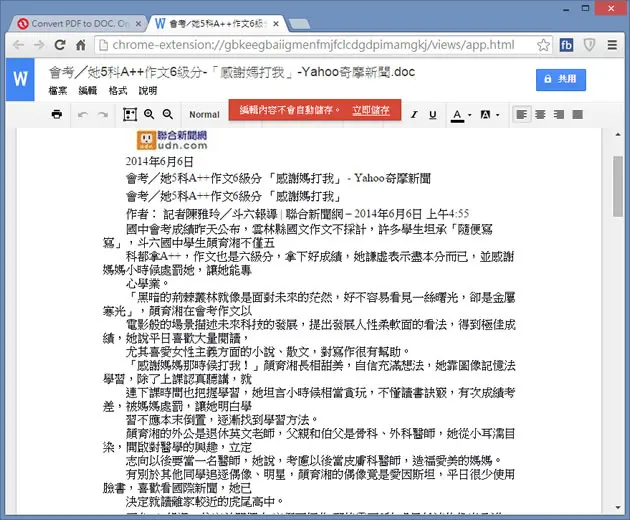Screen dimensions: 630x520
Task: Toggle underline formatting
Action: coord(433,115)
